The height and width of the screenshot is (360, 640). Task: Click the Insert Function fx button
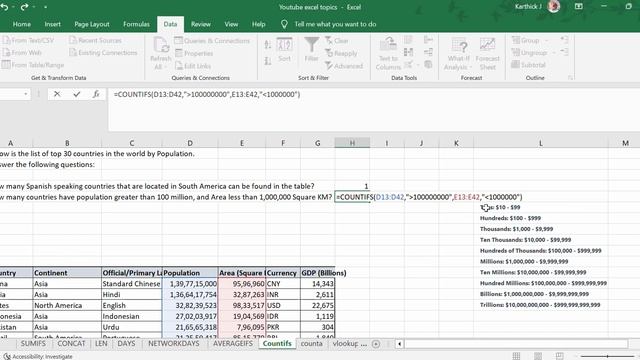[96, 94]
